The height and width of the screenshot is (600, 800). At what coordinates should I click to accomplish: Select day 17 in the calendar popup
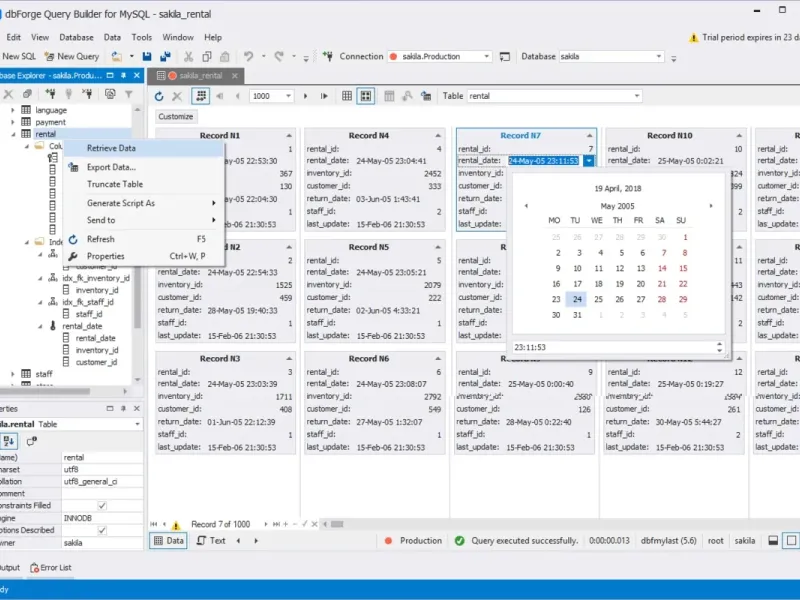[575, 284]
